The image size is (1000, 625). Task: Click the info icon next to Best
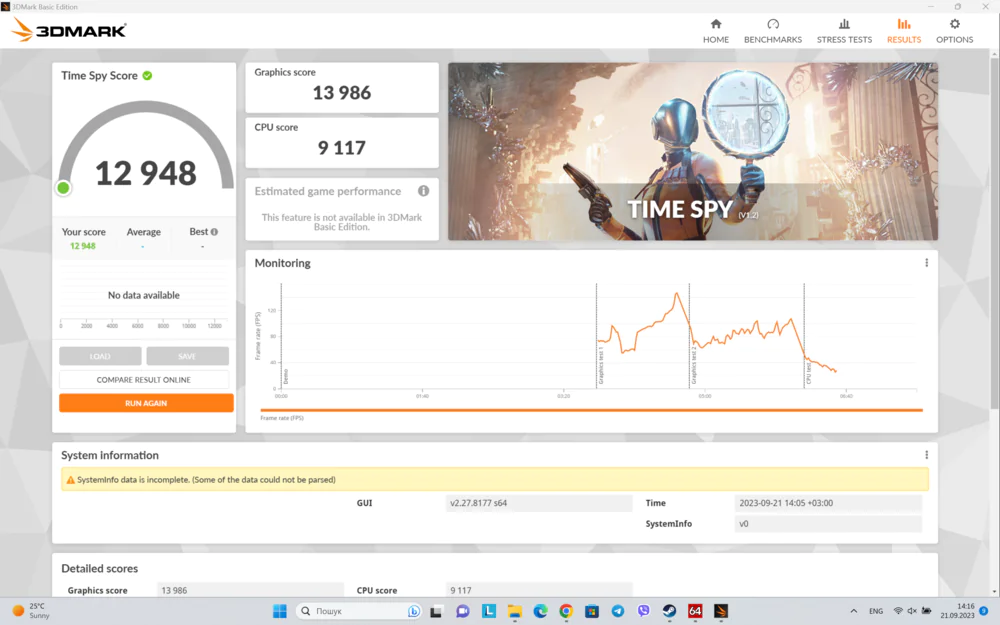(214, 232)
